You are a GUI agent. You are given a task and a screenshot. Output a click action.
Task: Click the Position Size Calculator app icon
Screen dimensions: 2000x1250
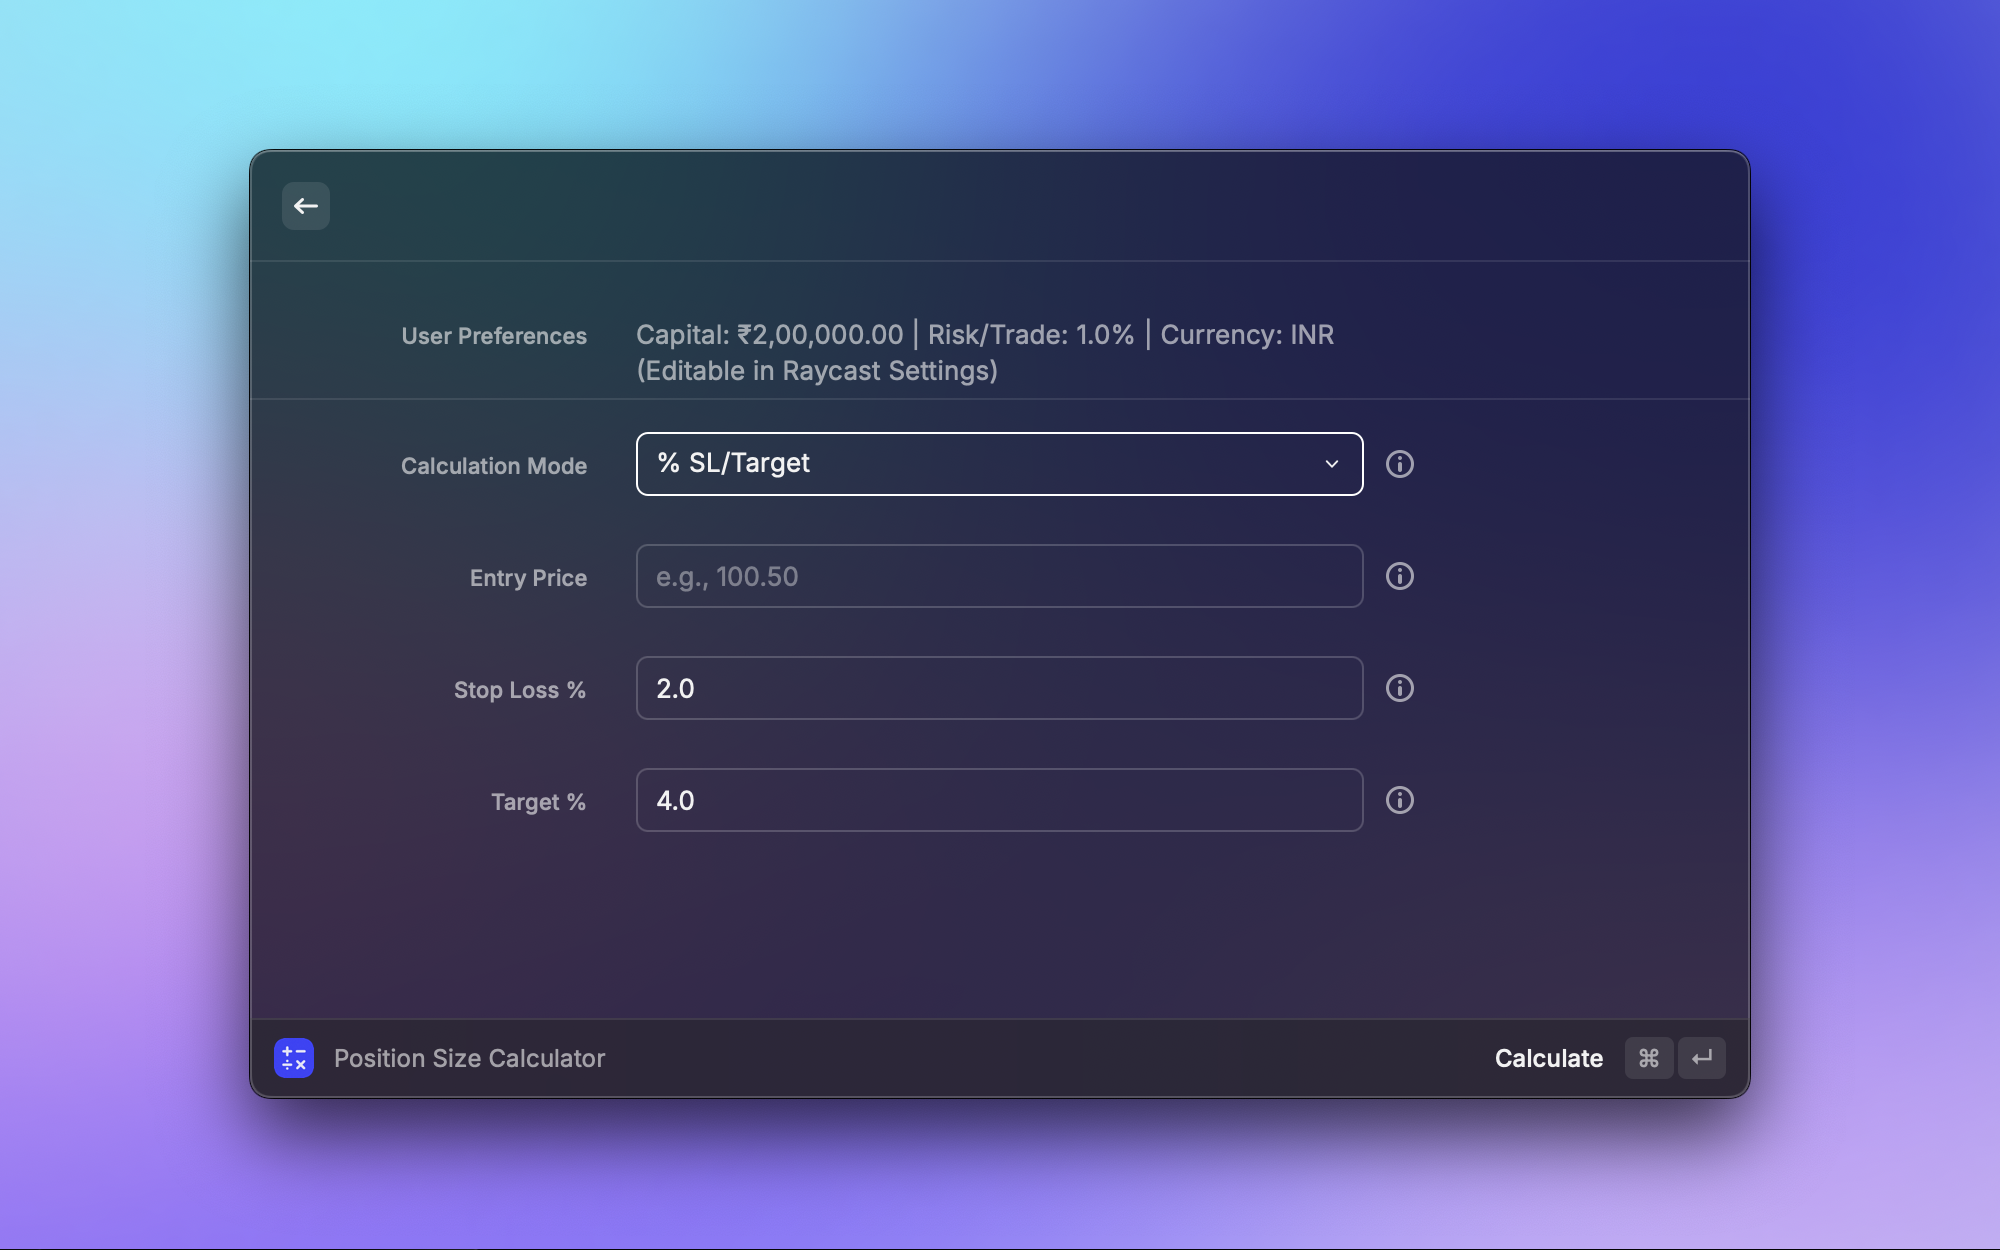click(x=294, y=1058)
